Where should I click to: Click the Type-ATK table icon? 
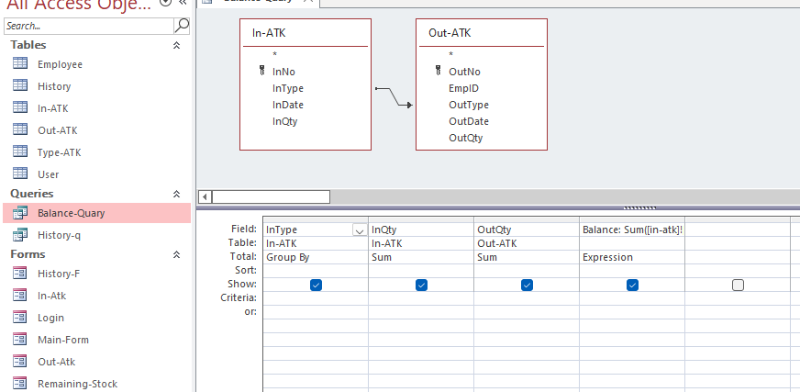click(20, 152)
